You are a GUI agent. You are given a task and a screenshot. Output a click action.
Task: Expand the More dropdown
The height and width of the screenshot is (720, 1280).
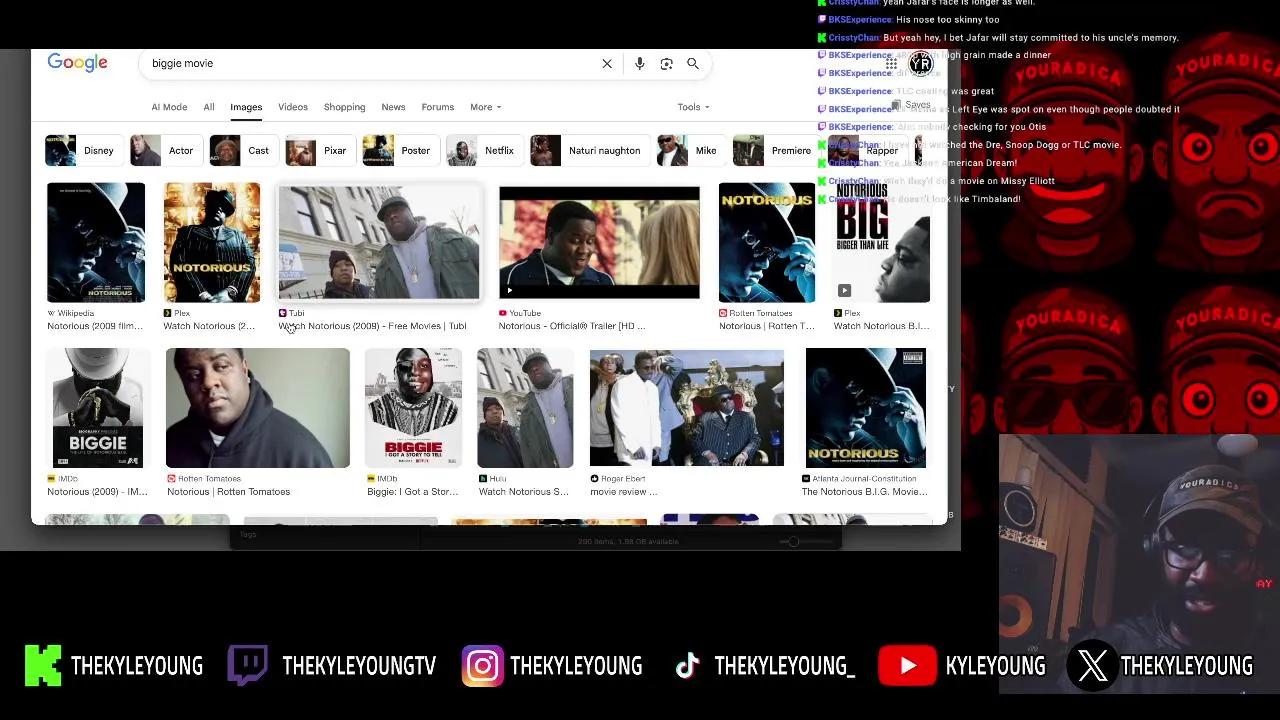(485, 107)
